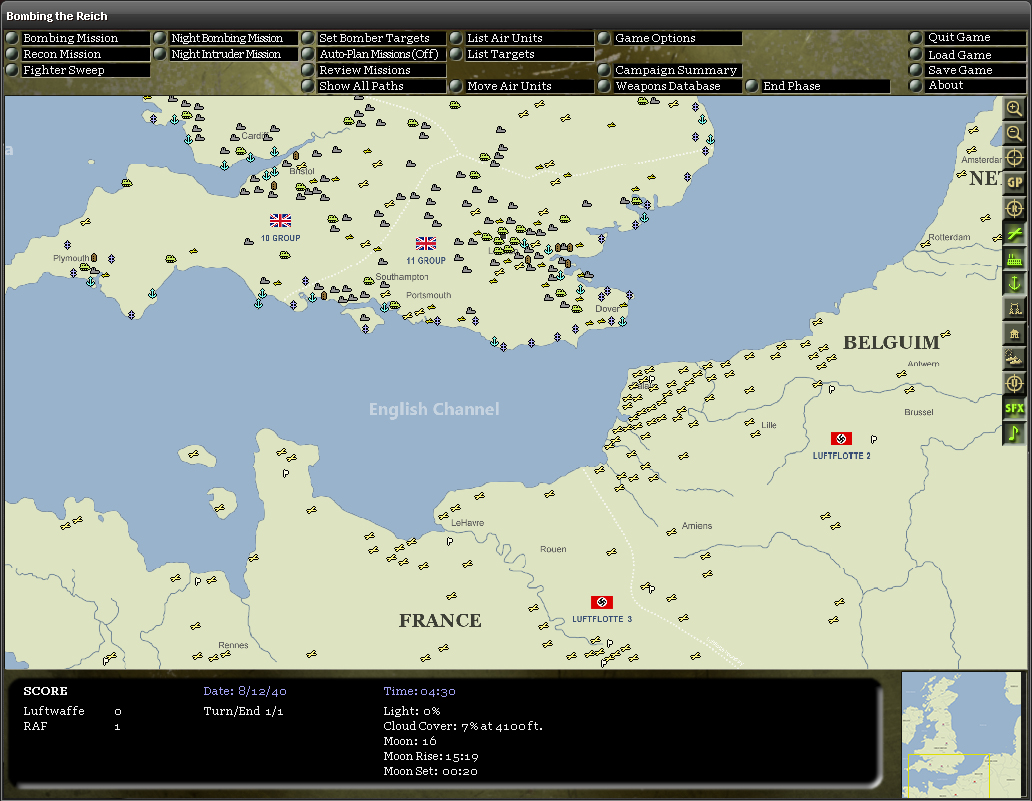Toggle Show All Paths
This screenshot has width=1032, height=801.
tap(374, 86)
